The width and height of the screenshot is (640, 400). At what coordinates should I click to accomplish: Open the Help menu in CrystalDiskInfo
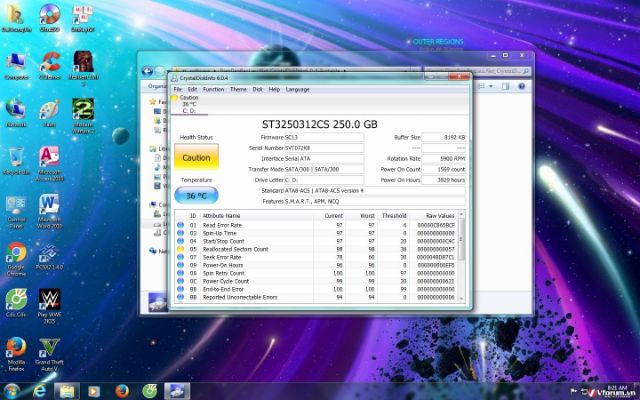[274, 89]
